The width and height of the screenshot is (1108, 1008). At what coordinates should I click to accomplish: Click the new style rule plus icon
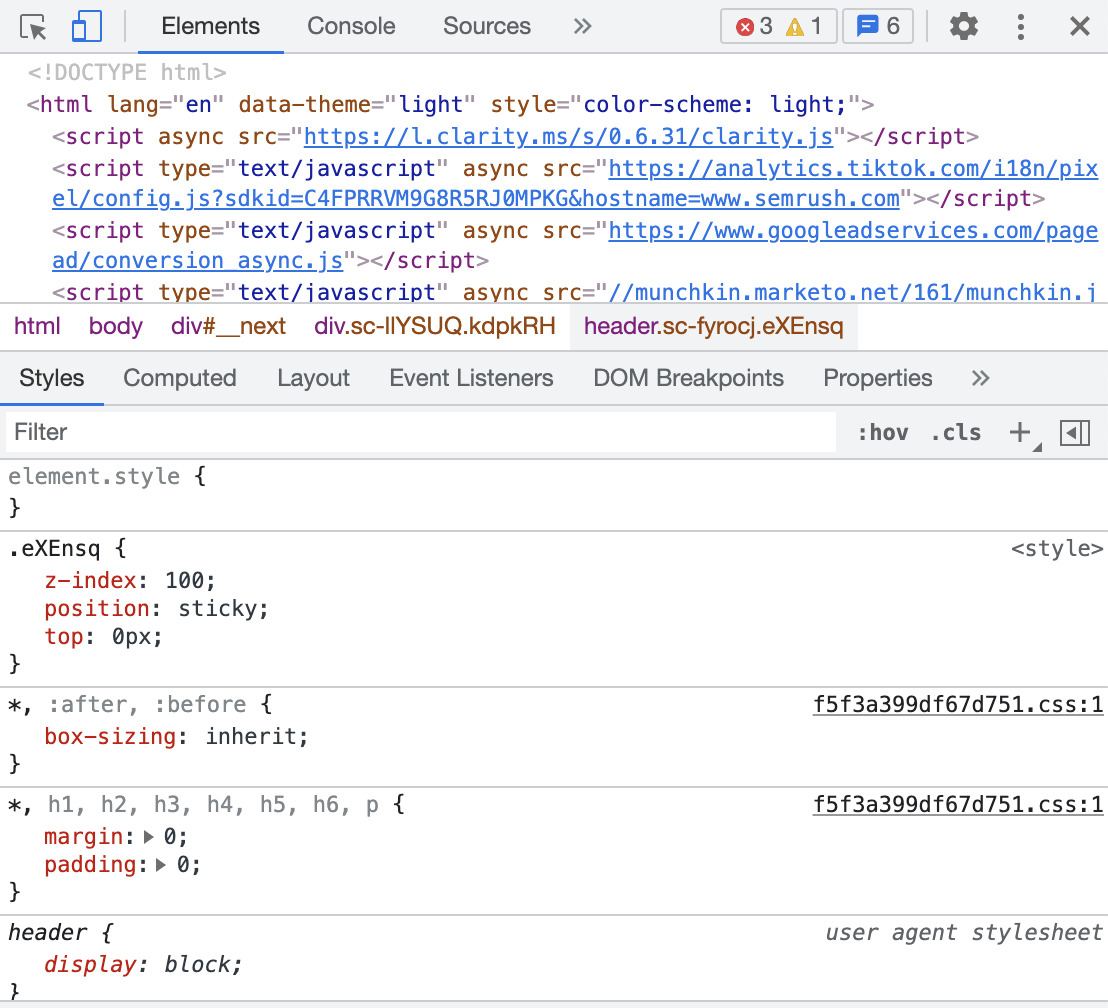tap(1019, 432)
